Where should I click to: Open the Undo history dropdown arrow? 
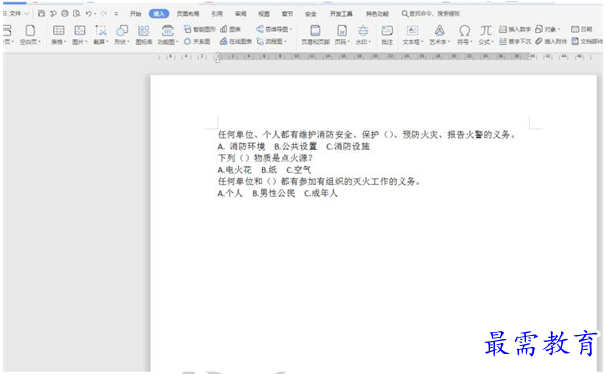tap(95, 14)
